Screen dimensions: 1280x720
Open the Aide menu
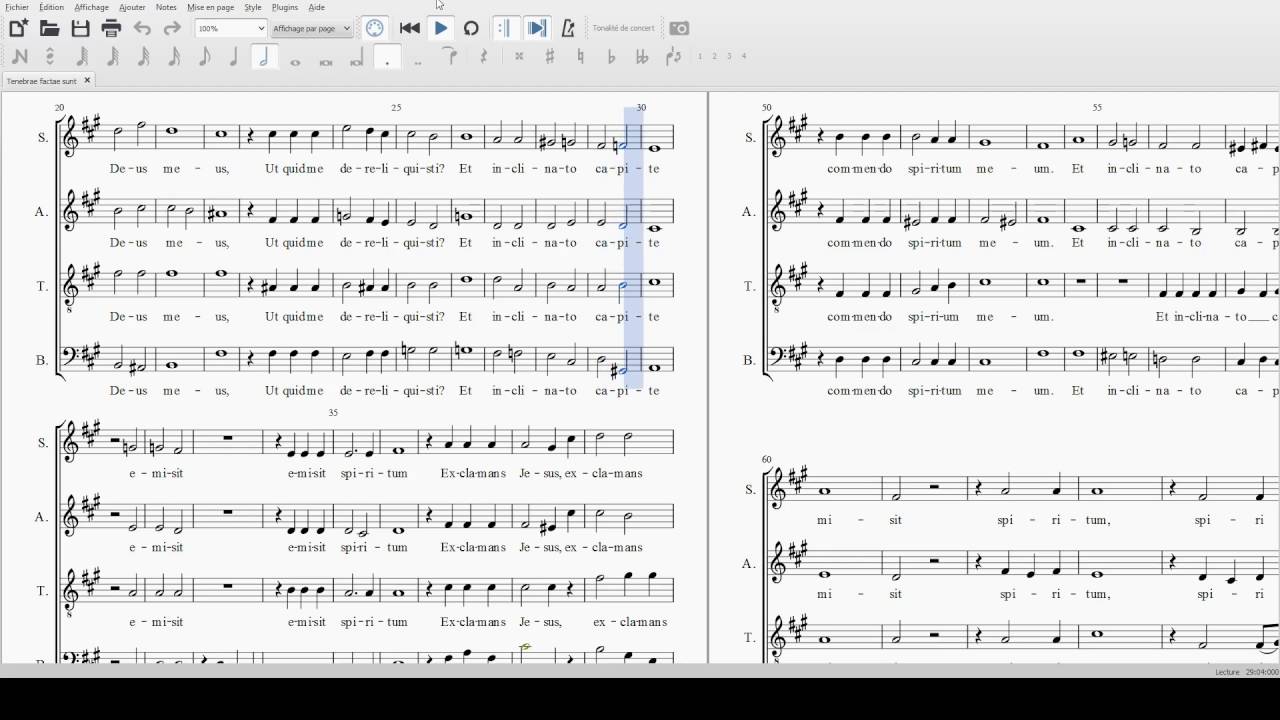[x=316, y=7]
